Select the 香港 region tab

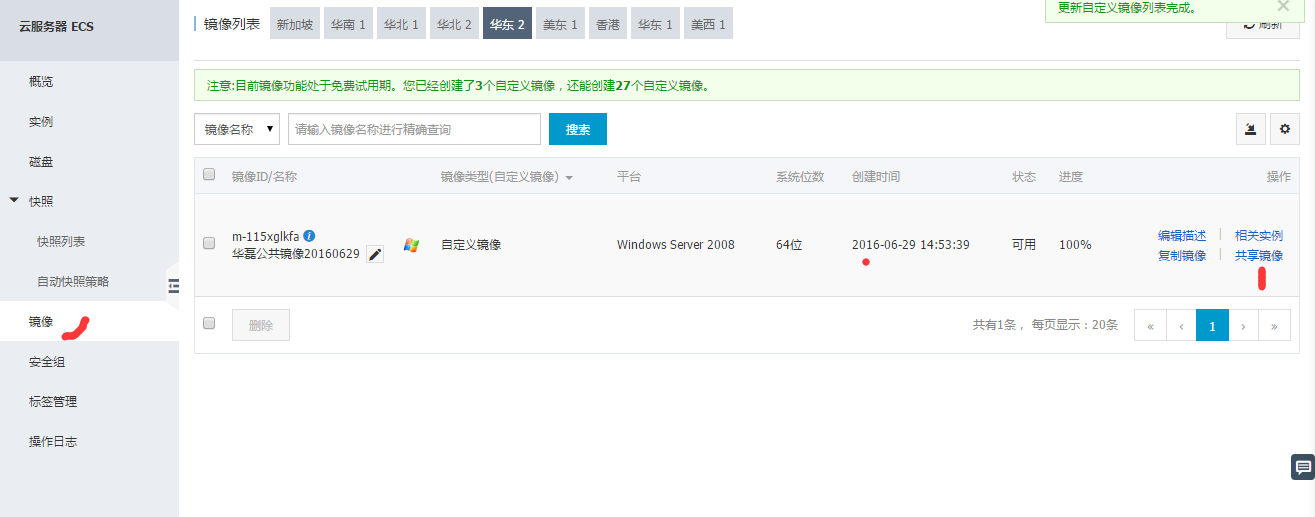click(608, 24)
